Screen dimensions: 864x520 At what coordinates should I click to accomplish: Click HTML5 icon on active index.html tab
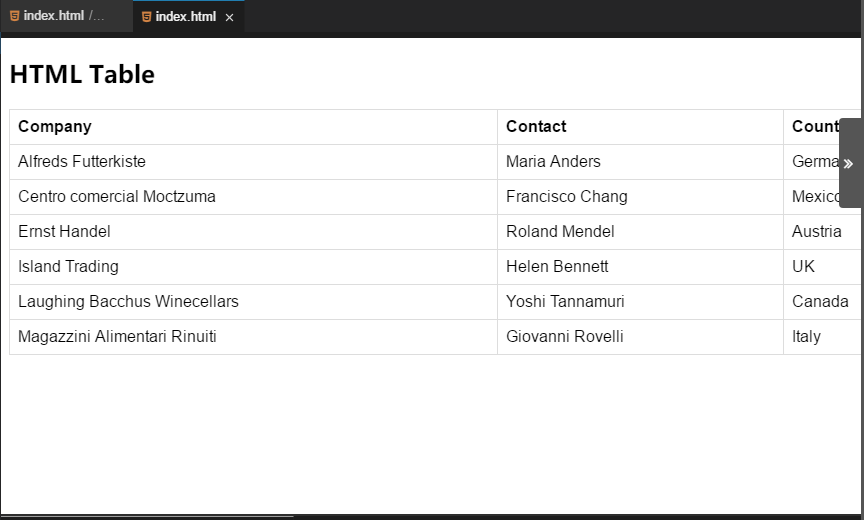(x=147, y=17)
